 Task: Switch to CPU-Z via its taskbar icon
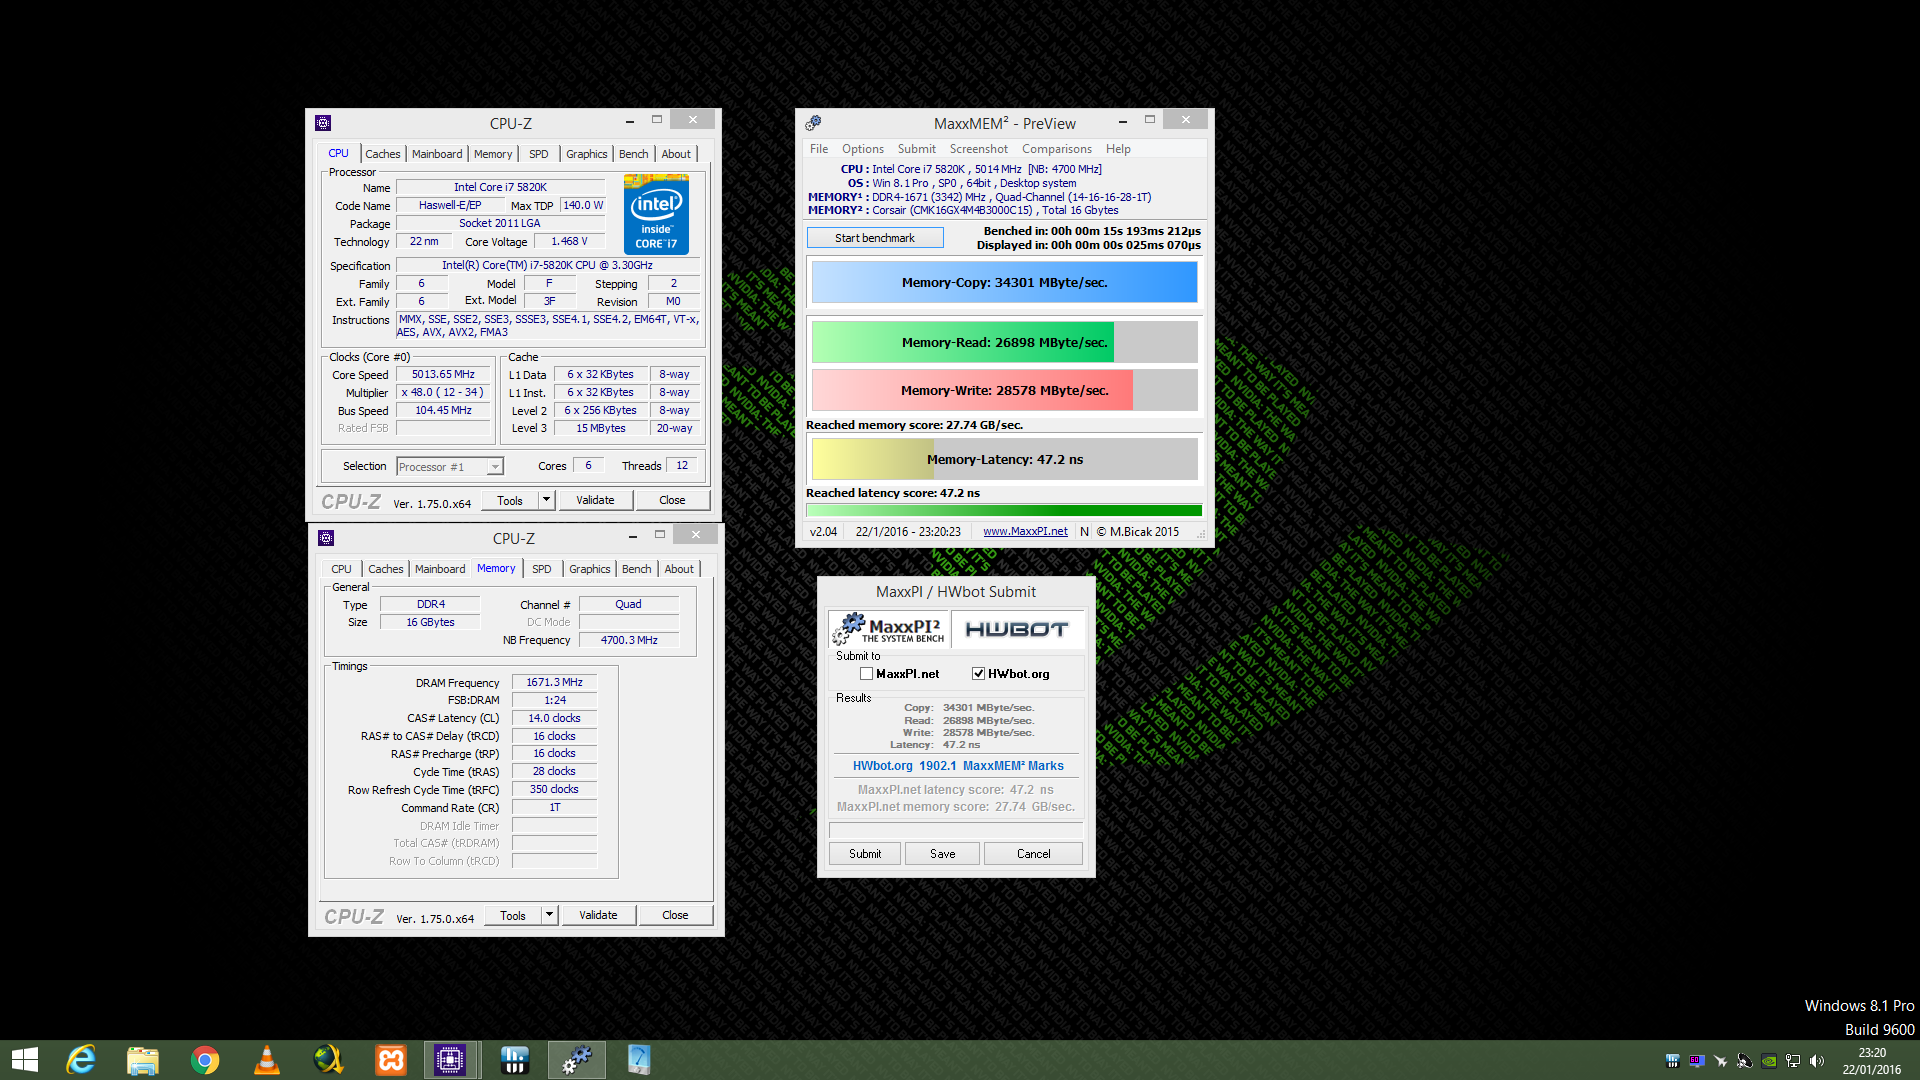(x=450, y=1060)
